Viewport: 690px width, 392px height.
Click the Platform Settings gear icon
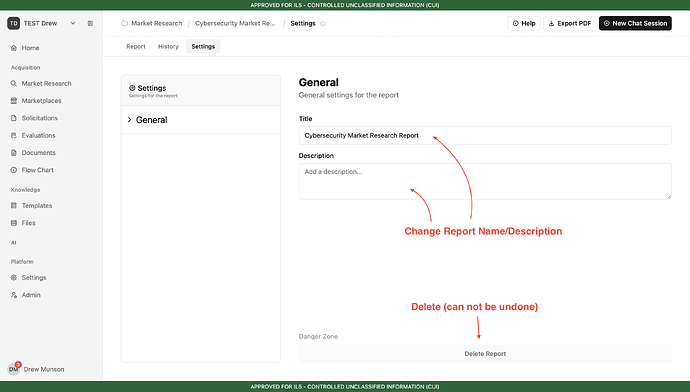14,278
